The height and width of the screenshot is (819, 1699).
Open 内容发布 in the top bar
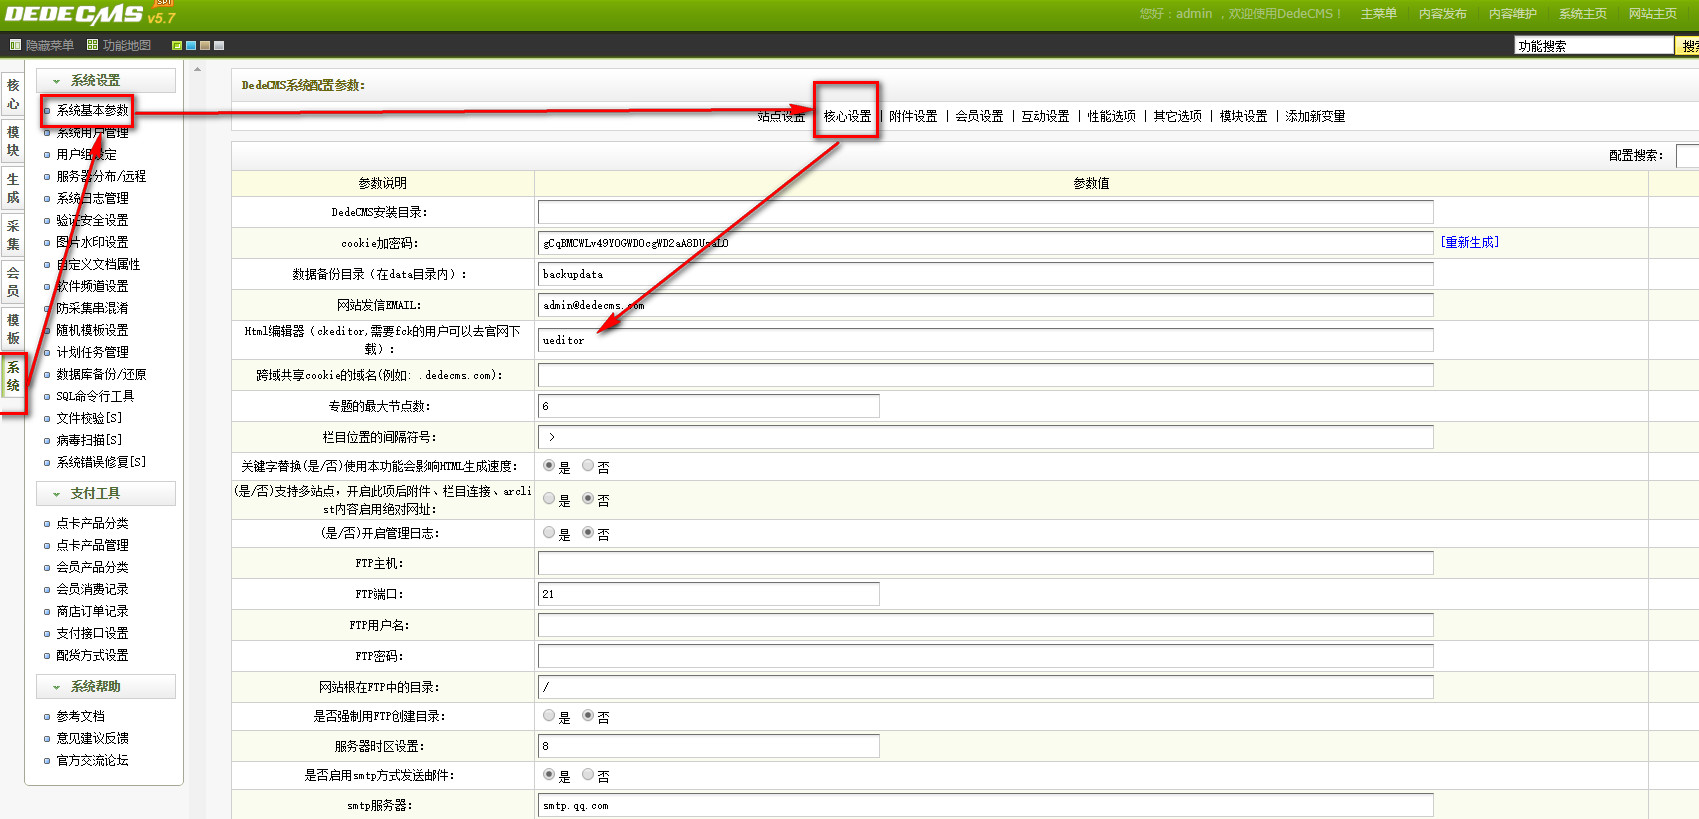(x=1442, y=14)
